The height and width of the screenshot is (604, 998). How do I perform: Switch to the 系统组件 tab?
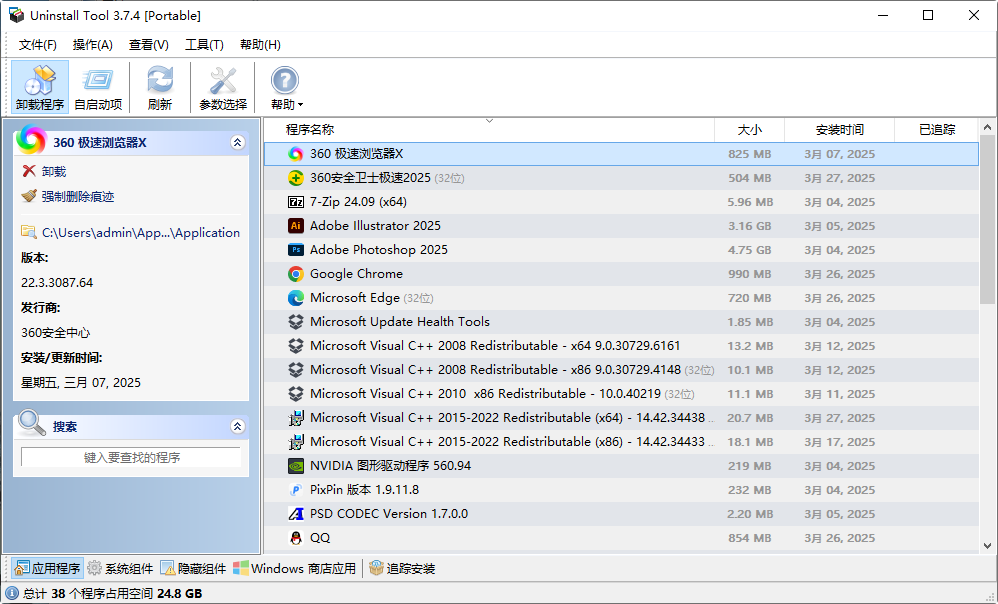120,568
